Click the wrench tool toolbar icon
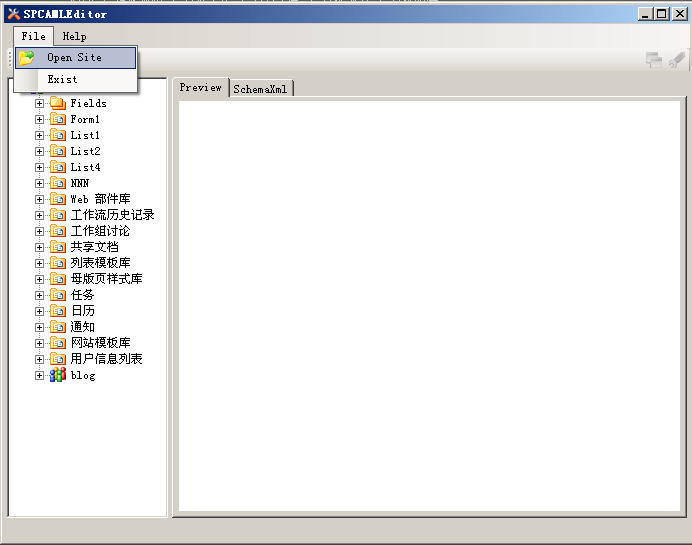Image resolution: width=692 pixels, height=545 pixels. [x=677, y=60]
